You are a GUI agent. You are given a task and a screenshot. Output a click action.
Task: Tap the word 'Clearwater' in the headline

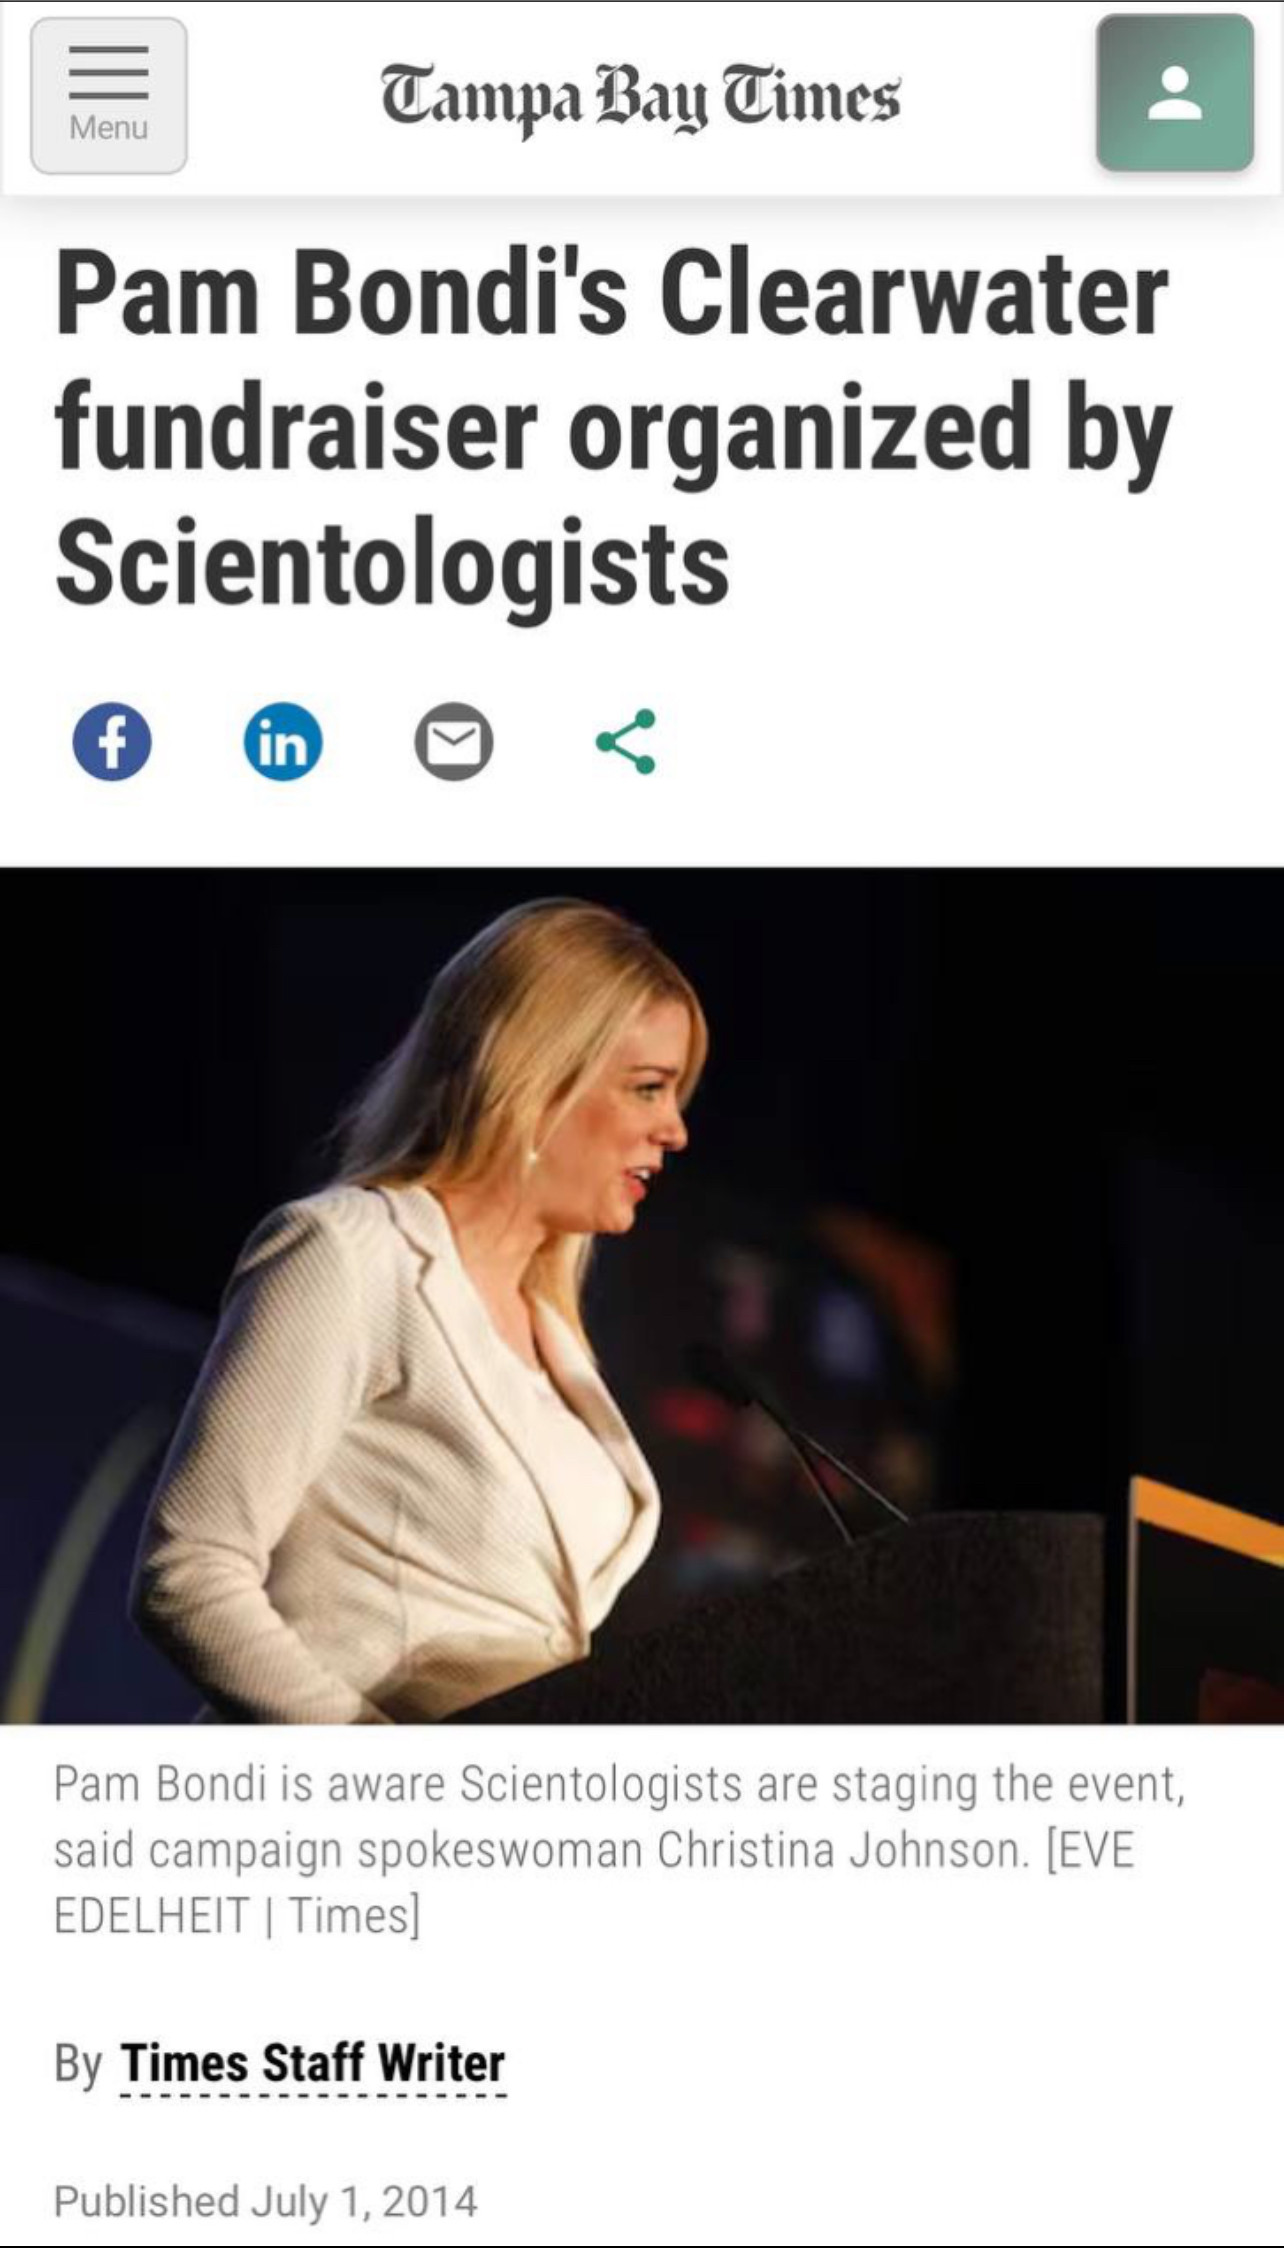pos(914,294)
